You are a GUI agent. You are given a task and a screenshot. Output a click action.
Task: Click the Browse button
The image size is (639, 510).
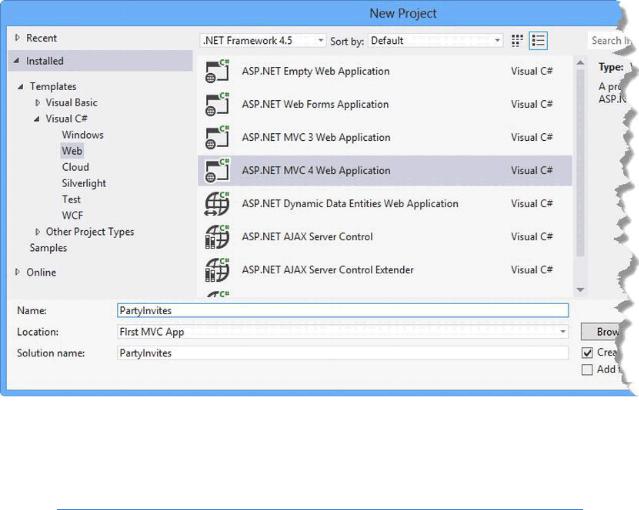pos(601,331)
